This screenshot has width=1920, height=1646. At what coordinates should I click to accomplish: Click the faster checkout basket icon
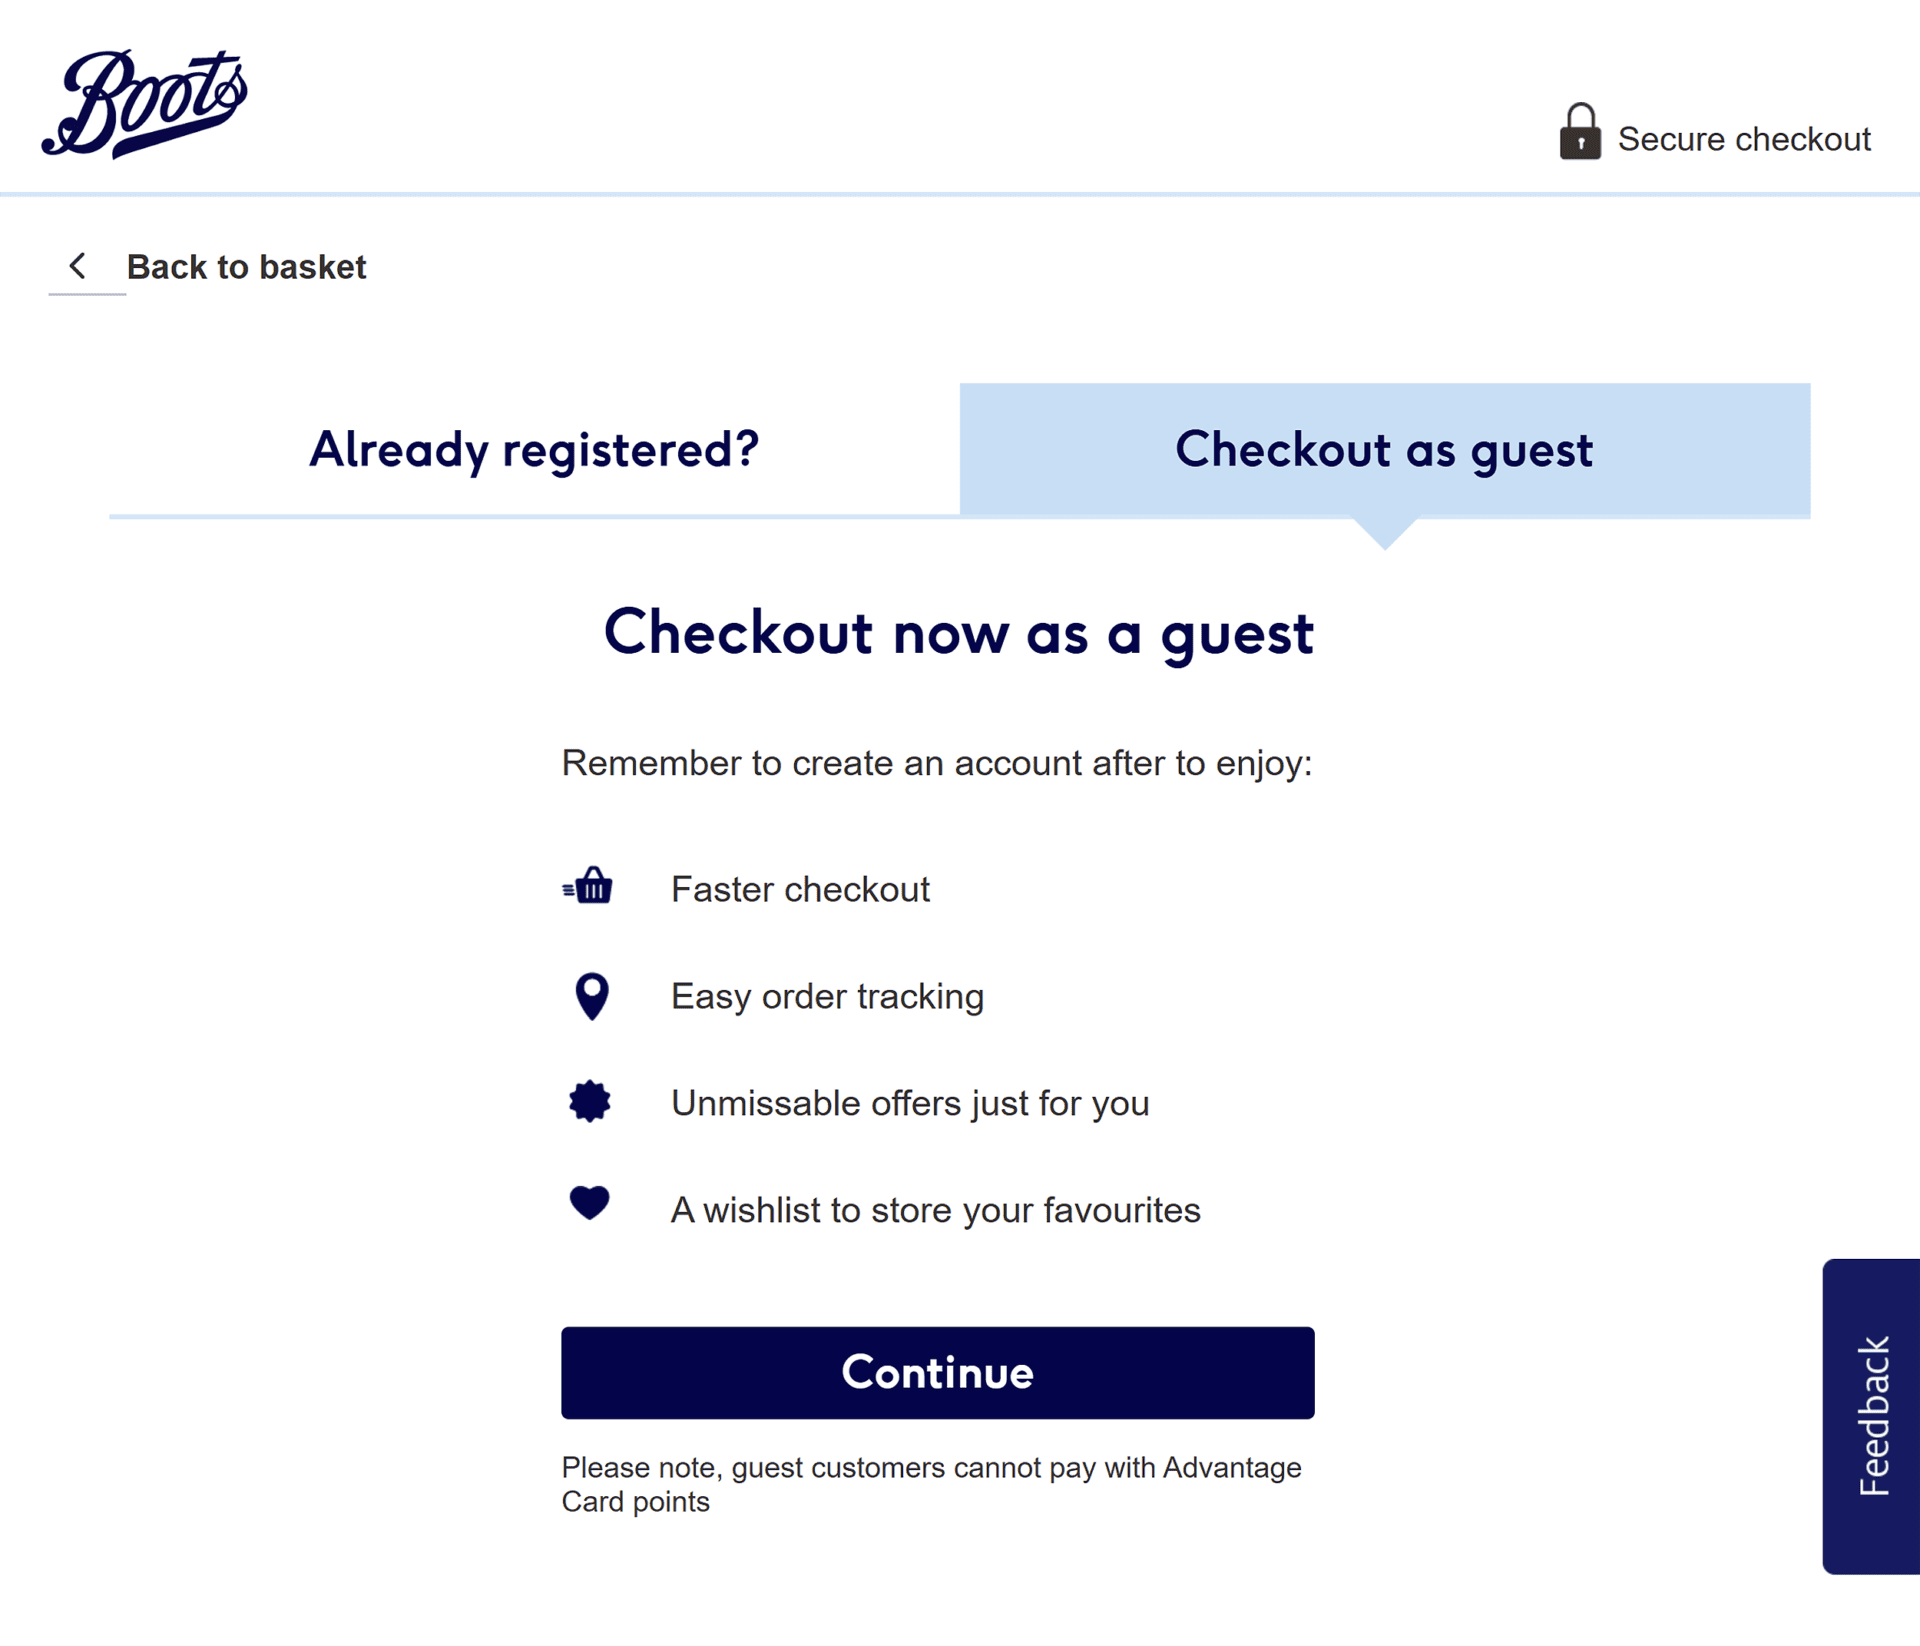pos(589,887)
